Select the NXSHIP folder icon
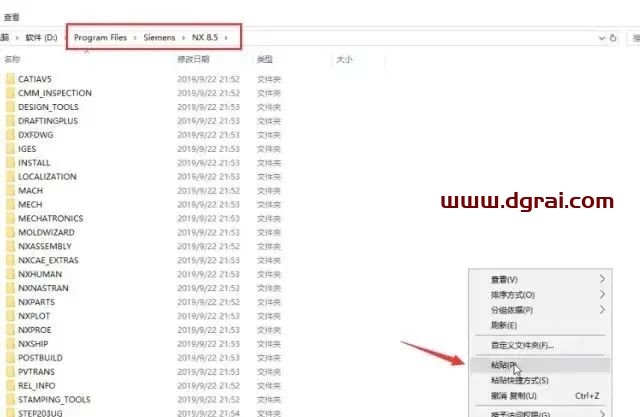Image resolution: width=640 pixels, height=417 pixels. pyautogui.click(x=11, y=344)
